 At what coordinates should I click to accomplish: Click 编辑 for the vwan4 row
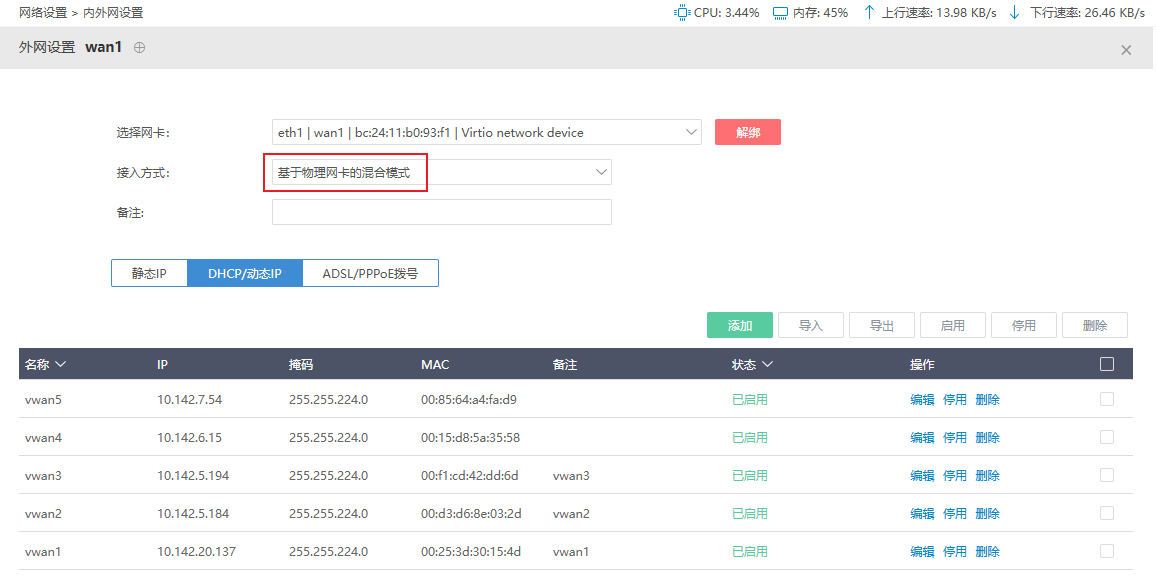coord(922,437)
